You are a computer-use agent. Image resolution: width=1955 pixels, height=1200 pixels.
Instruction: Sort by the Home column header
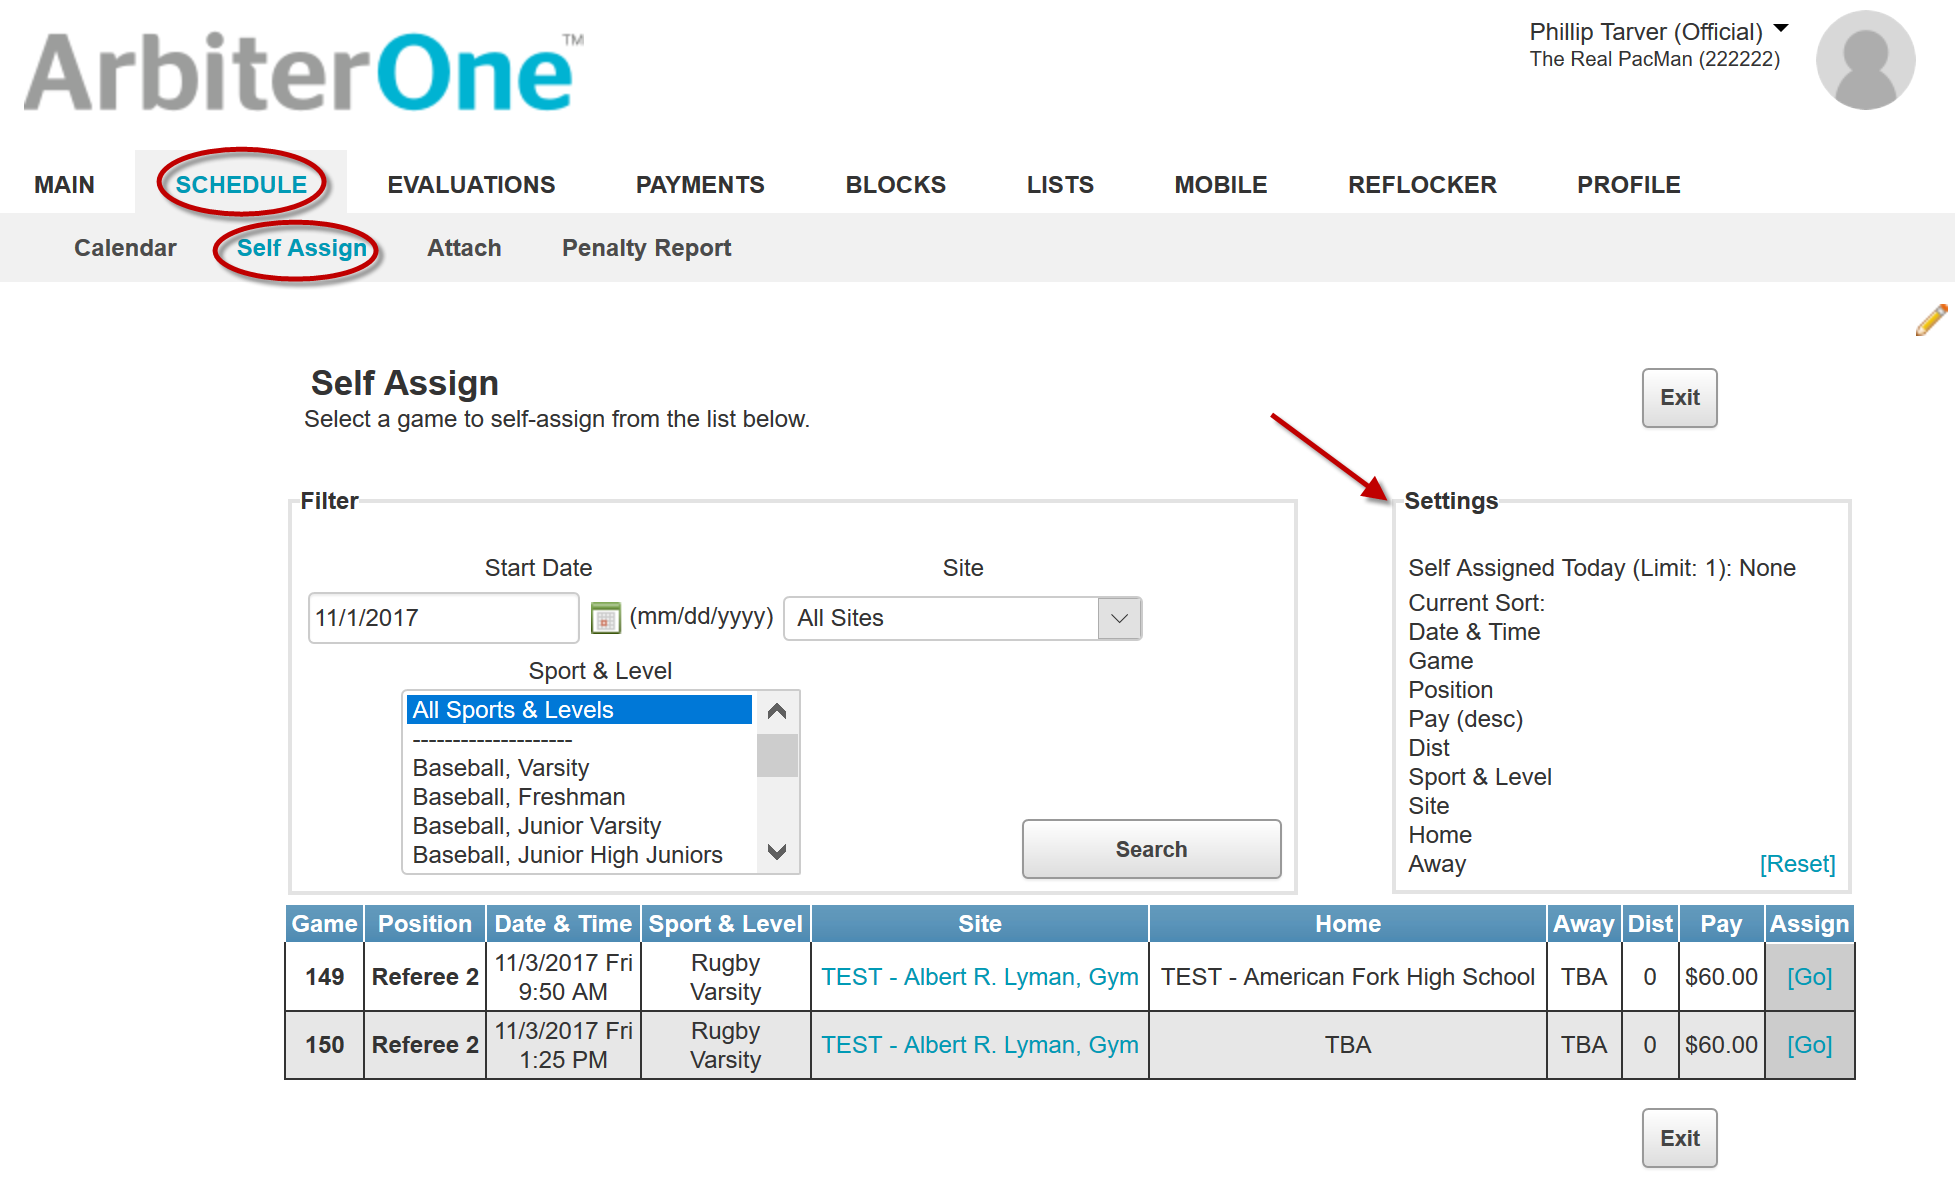click(1348, 924)
